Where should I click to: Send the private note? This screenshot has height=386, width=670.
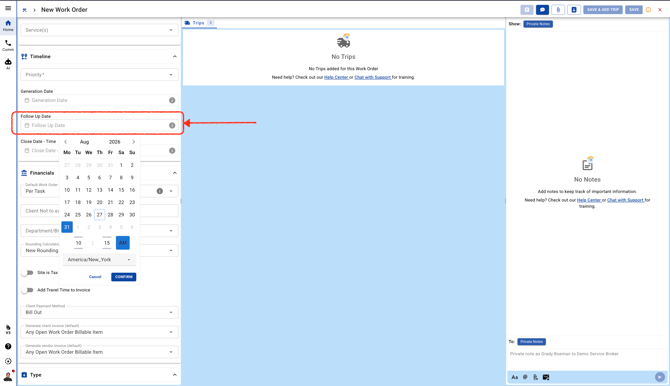[660, 377]
